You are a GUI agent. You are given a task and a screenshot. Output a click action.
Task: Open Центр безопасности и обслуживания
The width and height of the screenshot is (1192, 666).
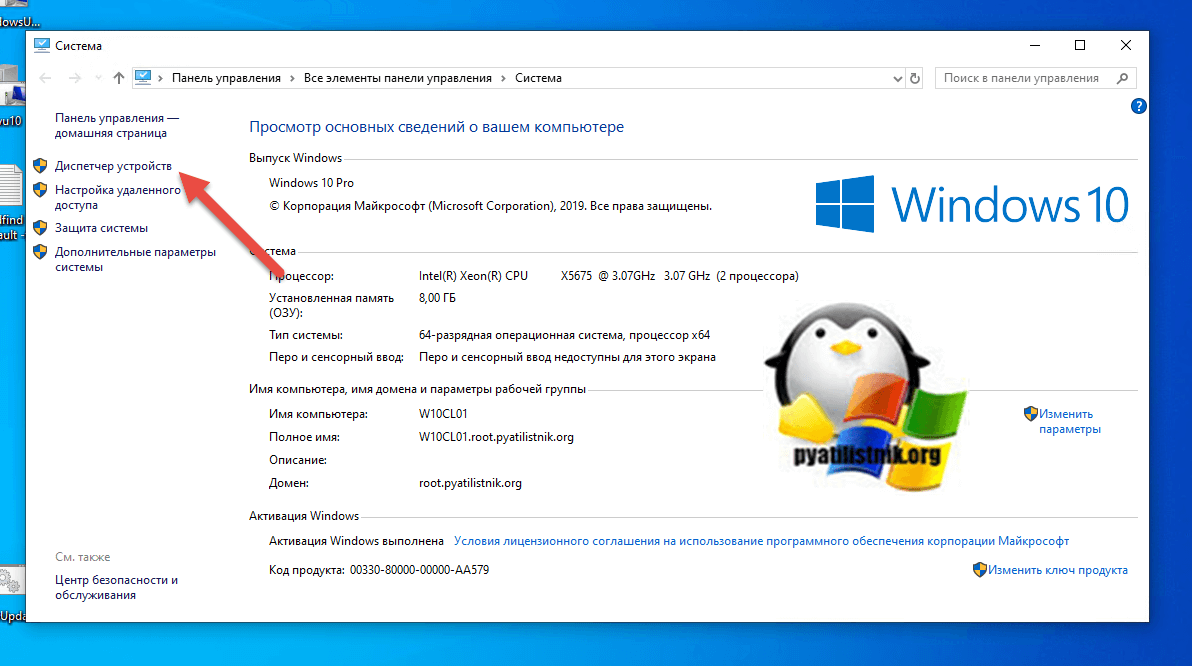(116, 587)
